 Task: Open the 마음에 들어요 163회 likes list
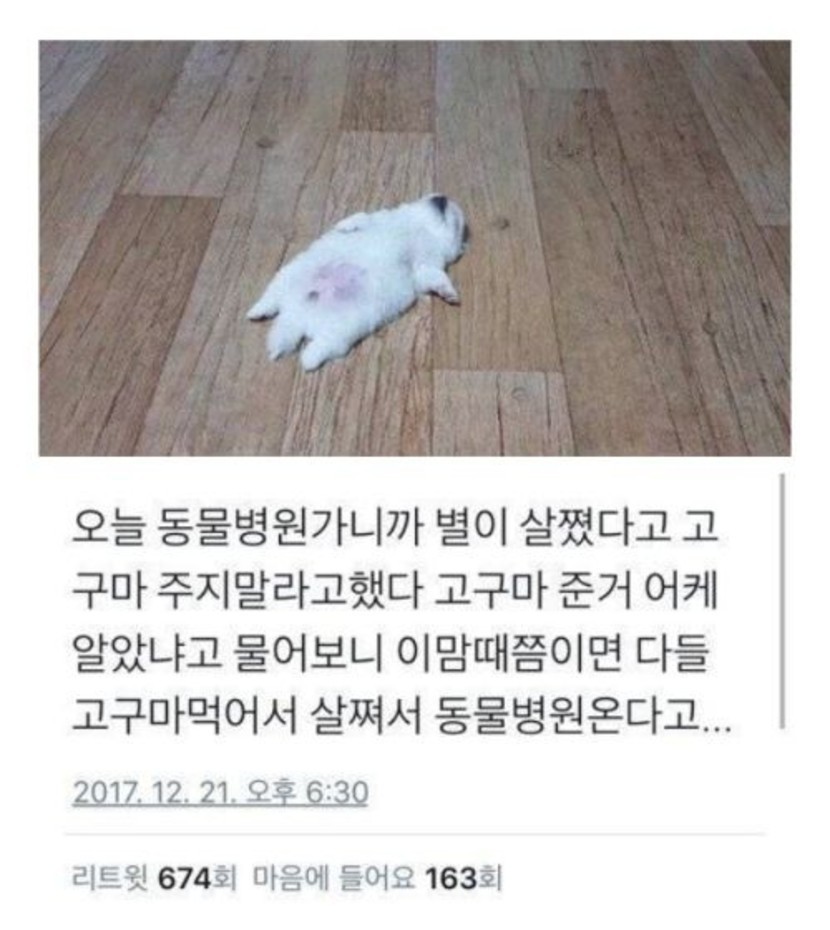tap(378, 878)
